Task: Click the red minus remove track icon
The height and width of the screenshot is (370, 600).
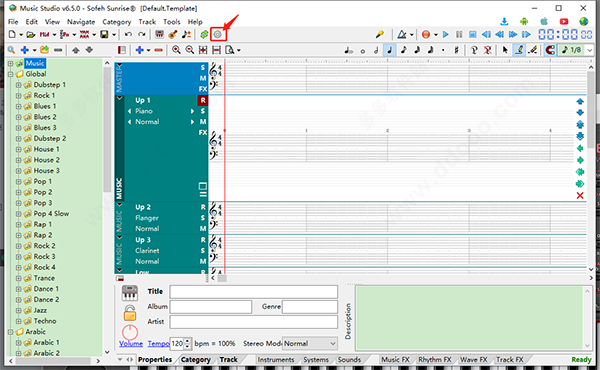Action: pos(158,50)
